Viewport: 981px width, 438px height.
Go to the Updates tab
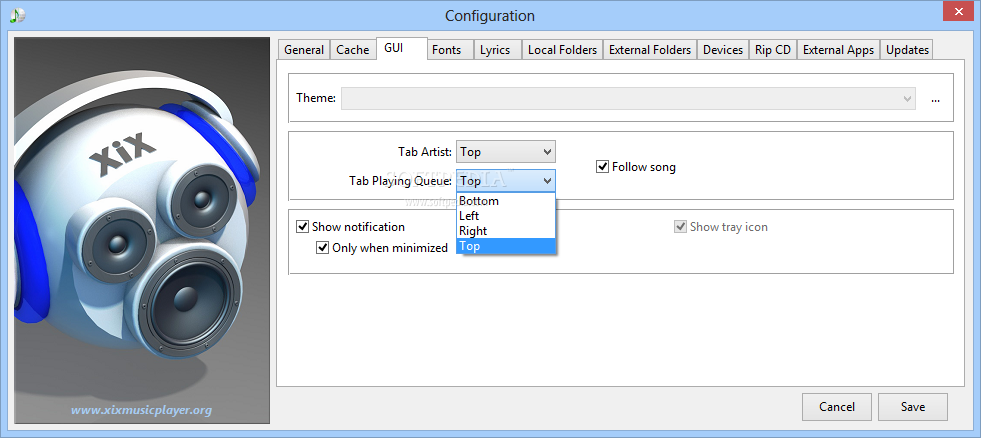907,50
